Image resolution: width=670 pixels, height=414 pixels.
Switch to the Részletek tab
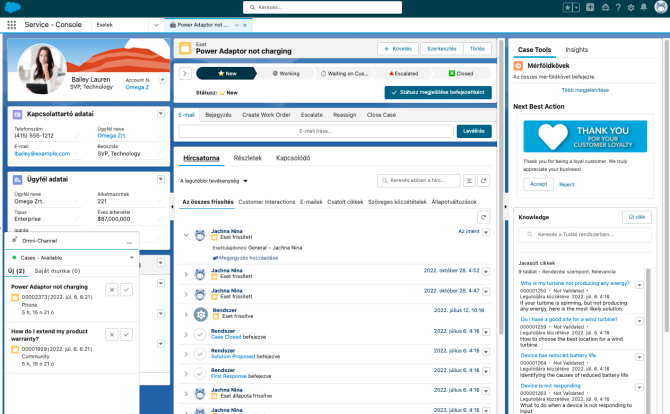(x=247, y=158)
